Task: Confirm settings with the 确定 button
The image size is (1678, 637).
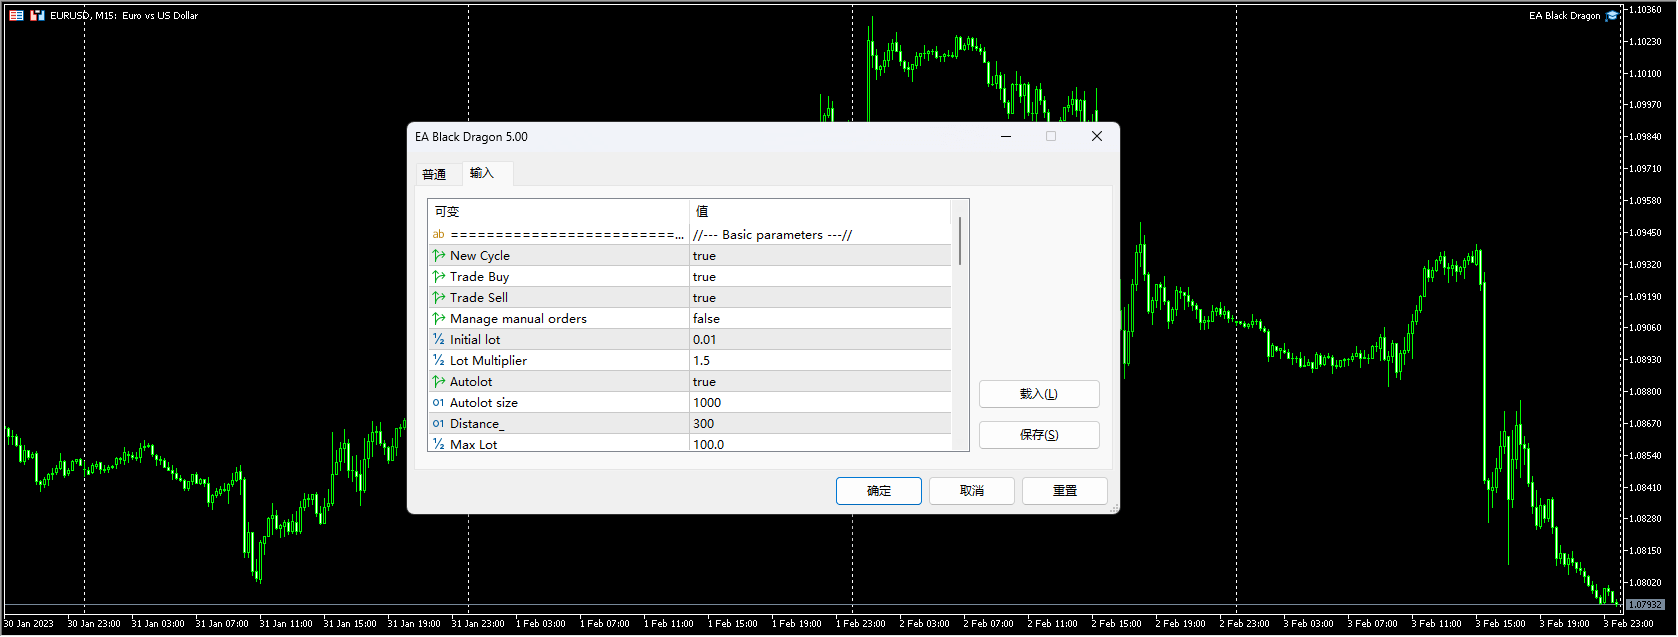Action: pos(878,491)
